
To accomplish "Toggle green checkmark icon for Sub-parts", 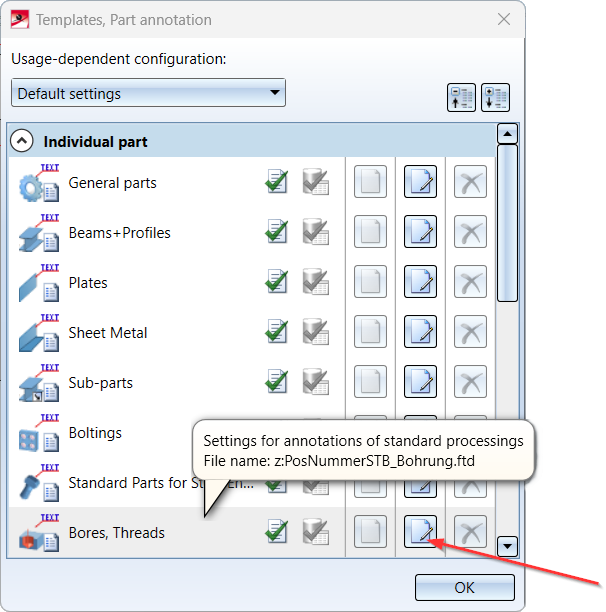I will coord(277,381).
